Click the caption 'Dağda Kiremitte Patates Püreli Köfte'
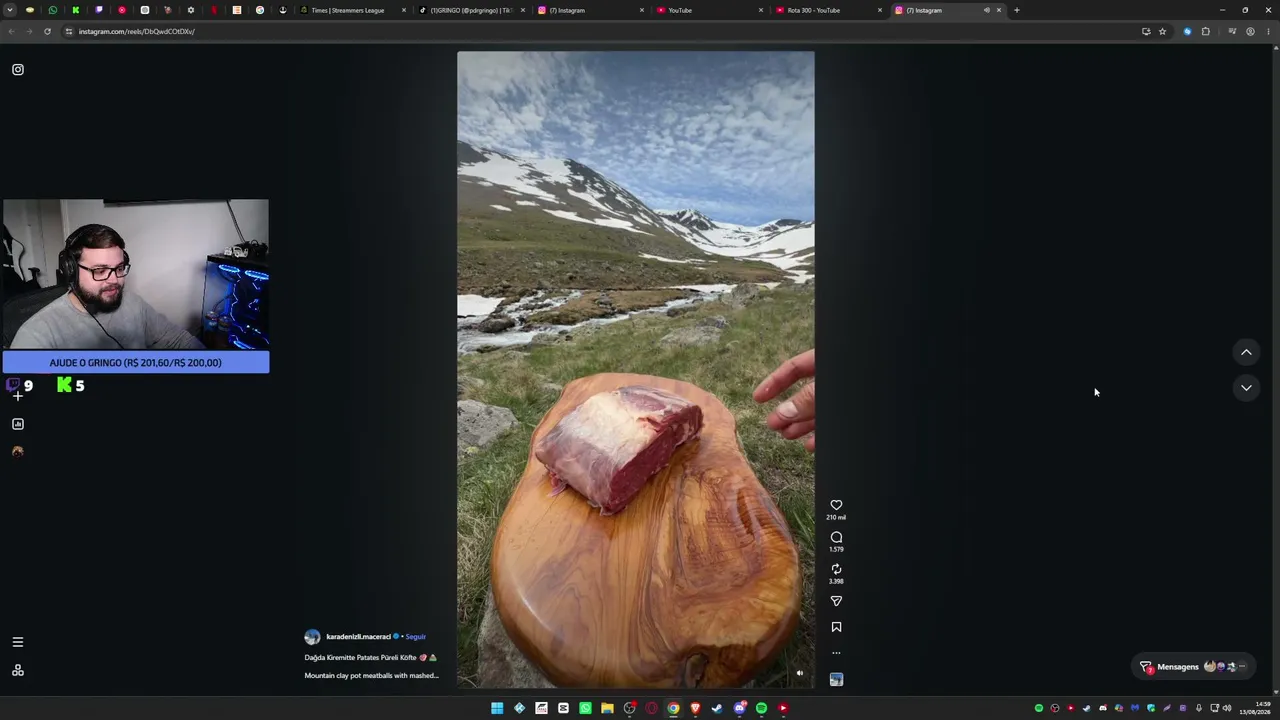The image size is (1280, 720). click(x=361, y=658)
